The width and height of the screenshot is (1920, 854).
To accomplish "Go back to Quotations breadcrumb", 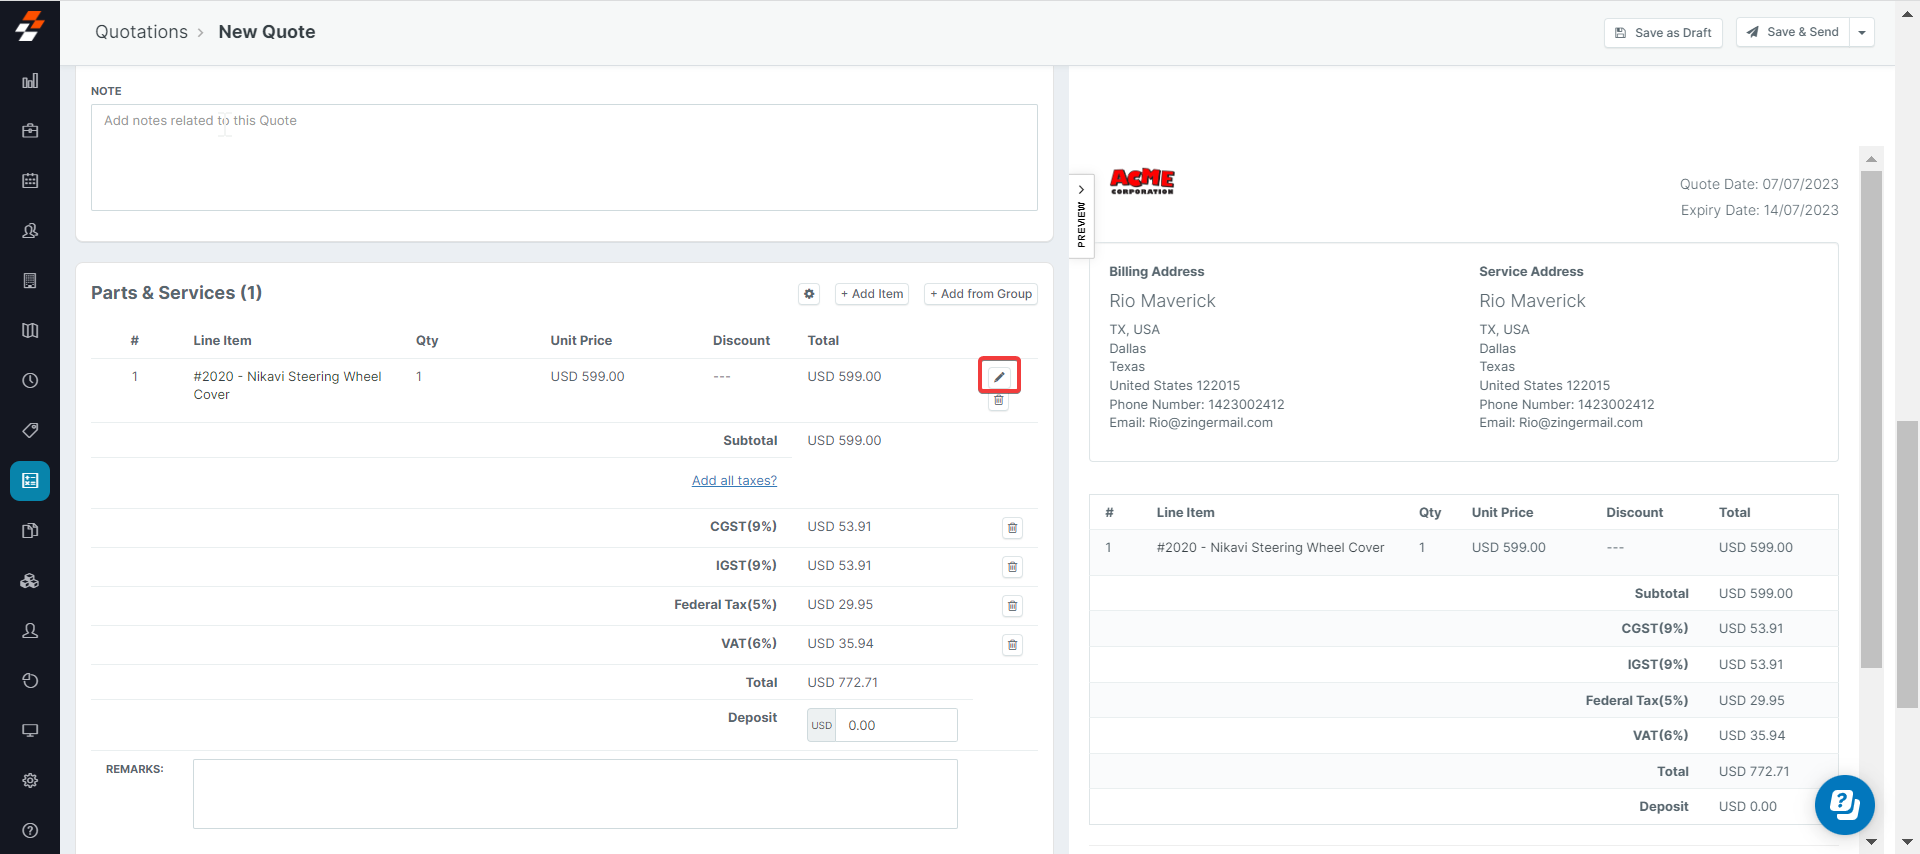I will (x=141, y=32).
